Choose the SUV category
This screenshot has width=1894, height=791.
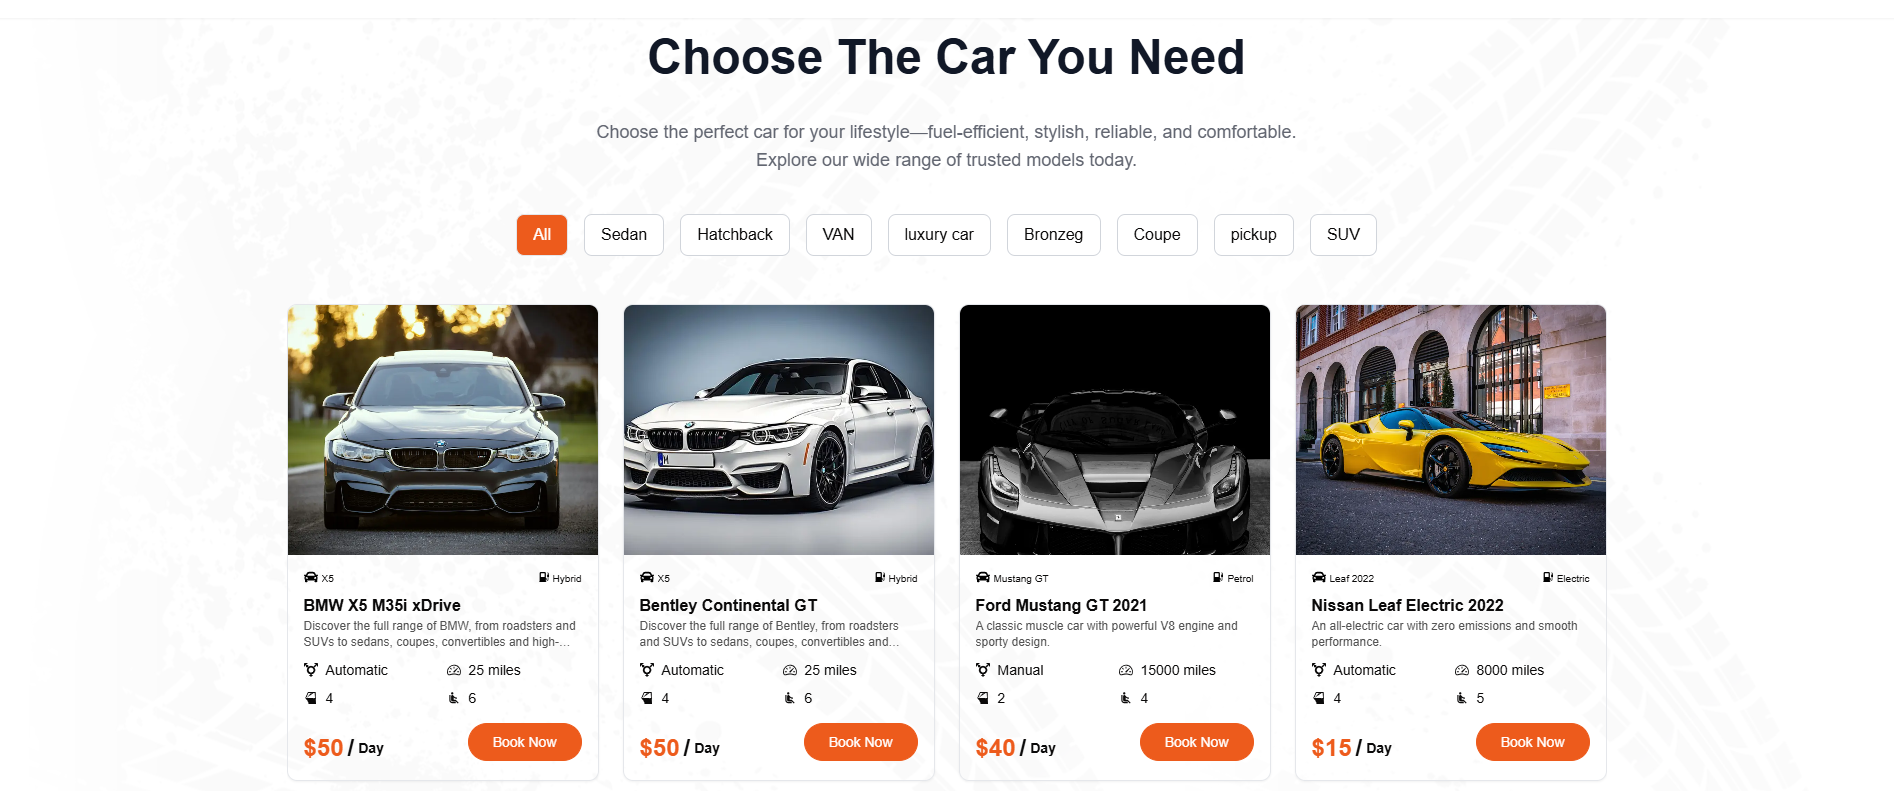click(x=1343, y=235)
